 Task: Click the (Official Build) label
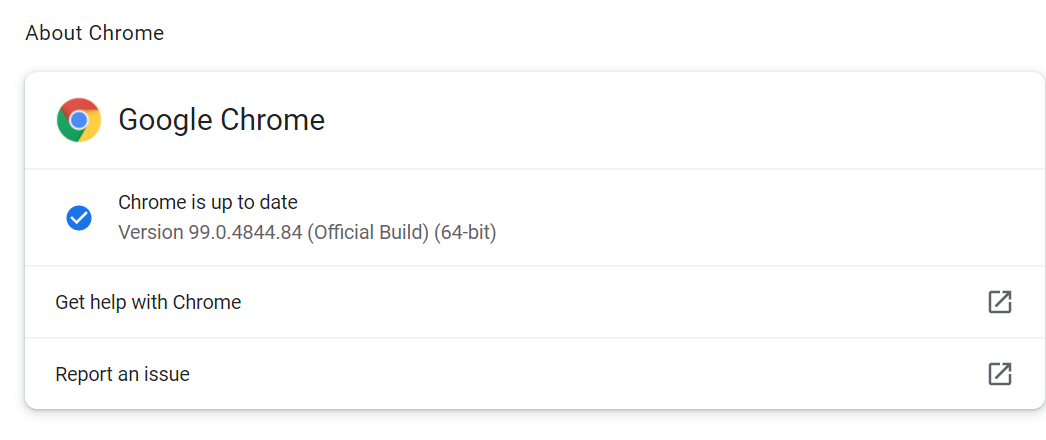[368, 233]
